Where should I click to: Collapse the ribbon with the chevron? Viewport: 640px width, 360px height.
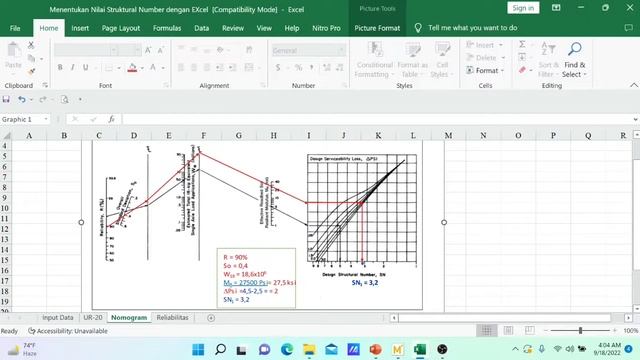pyautogui.click(x=633, y=85)
